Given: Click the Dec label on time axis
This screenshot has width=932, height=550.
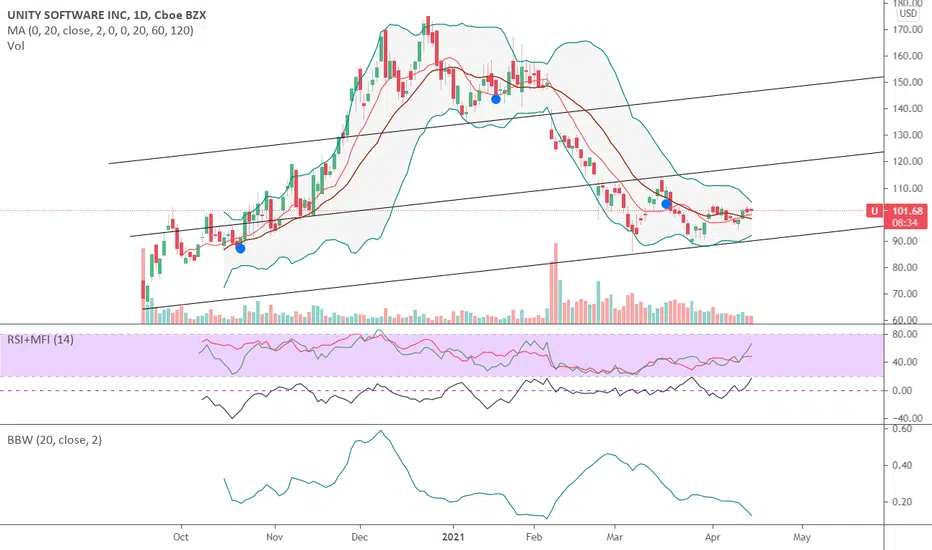Looking at the screenshot, I should pyautogui.click(x=360, y=537).
